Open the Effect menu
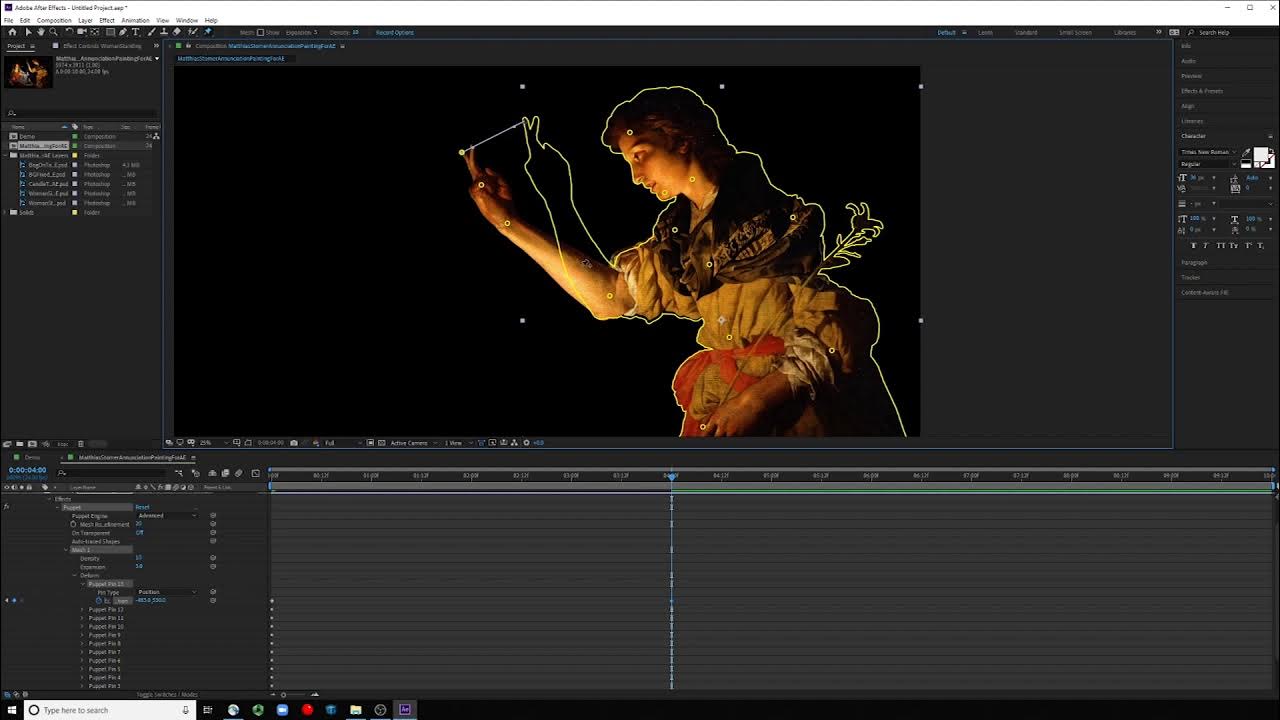Viewport: 1280px width, 720px height. pos(107,20)
